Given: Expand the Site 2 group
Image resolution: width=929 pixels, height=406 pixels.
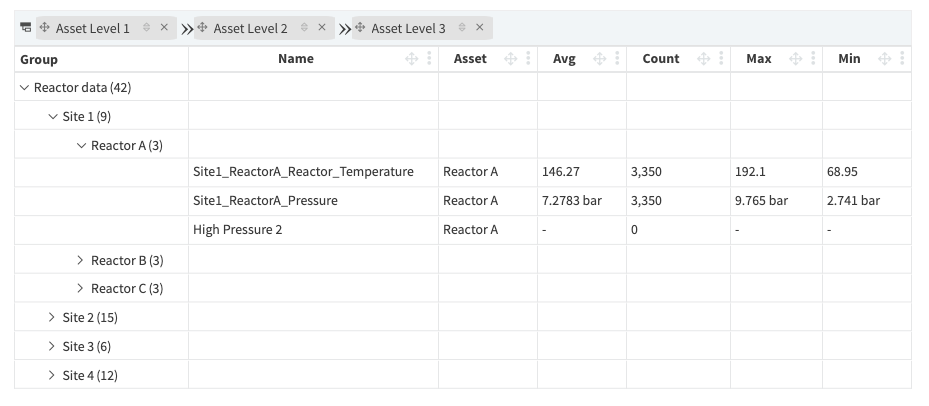Looking at the screenshot, I should click(x=53, y=318).
